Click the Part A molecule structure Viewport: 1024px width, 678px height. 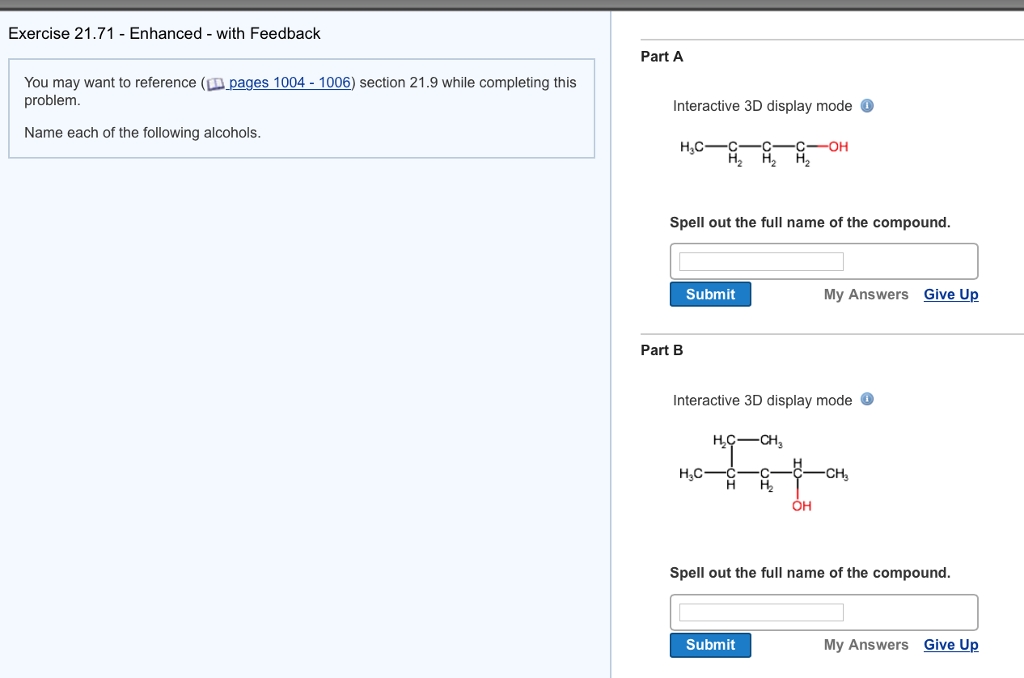[x=764, y=153]
